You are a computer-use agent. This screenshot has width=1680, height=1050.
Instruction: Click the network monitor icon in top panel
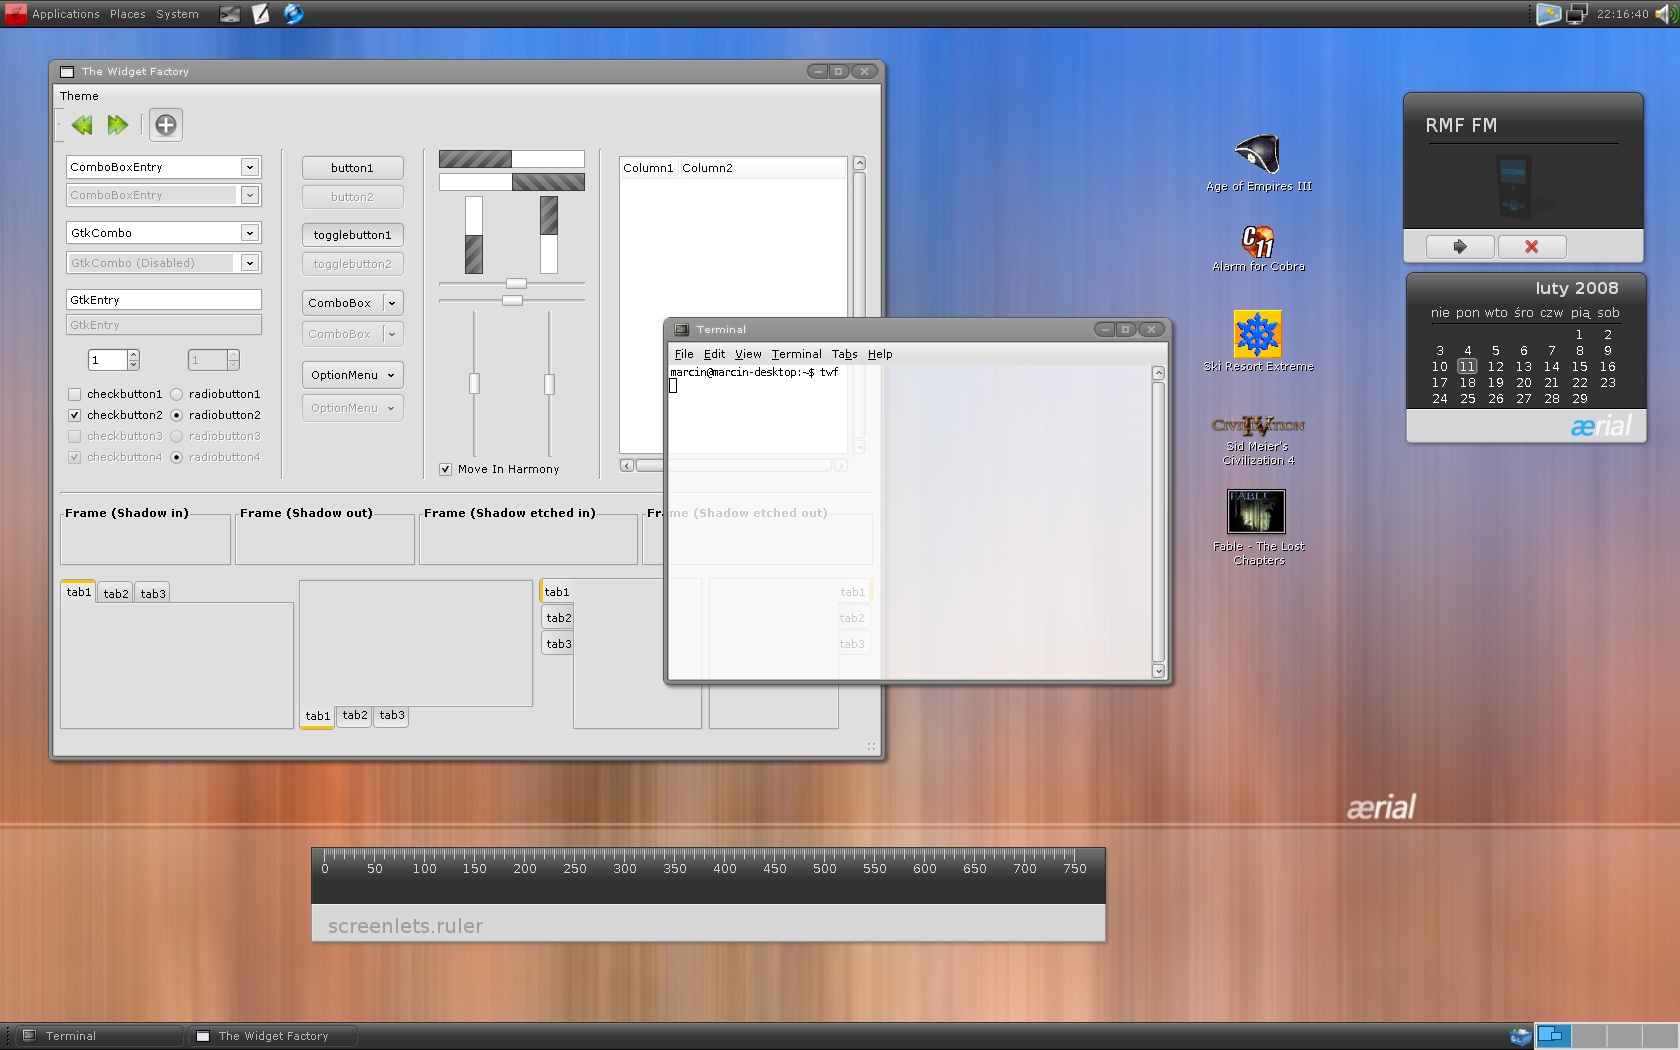(1576, 14)
